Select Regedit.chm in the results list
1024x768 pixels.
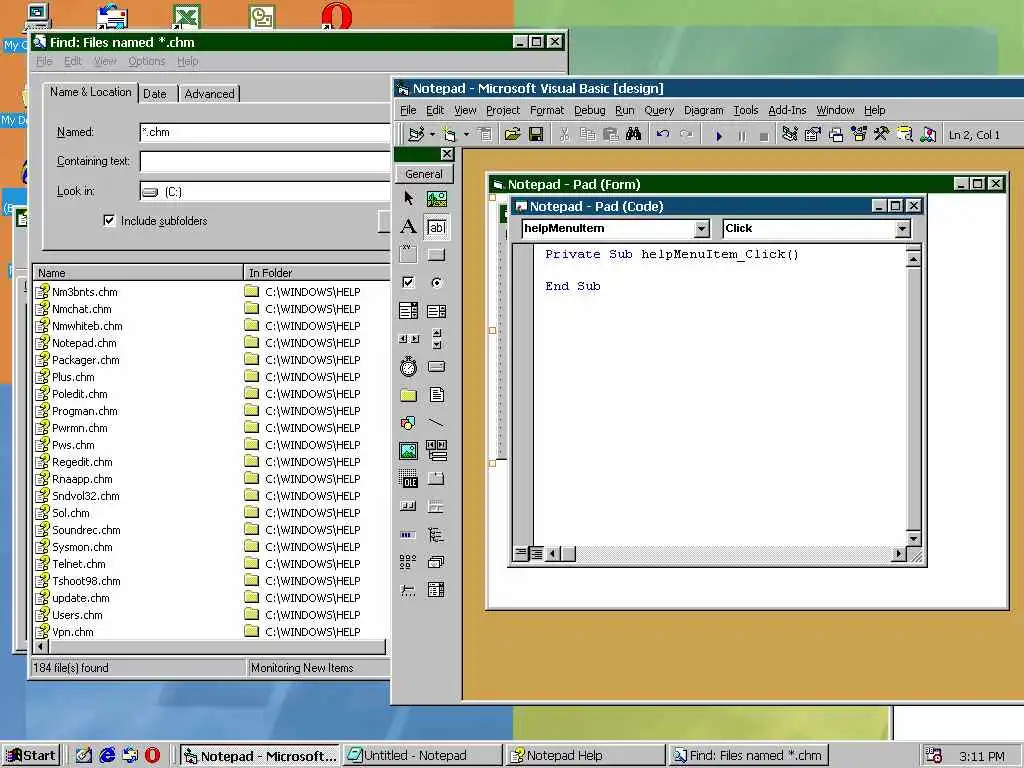(82, 462)
